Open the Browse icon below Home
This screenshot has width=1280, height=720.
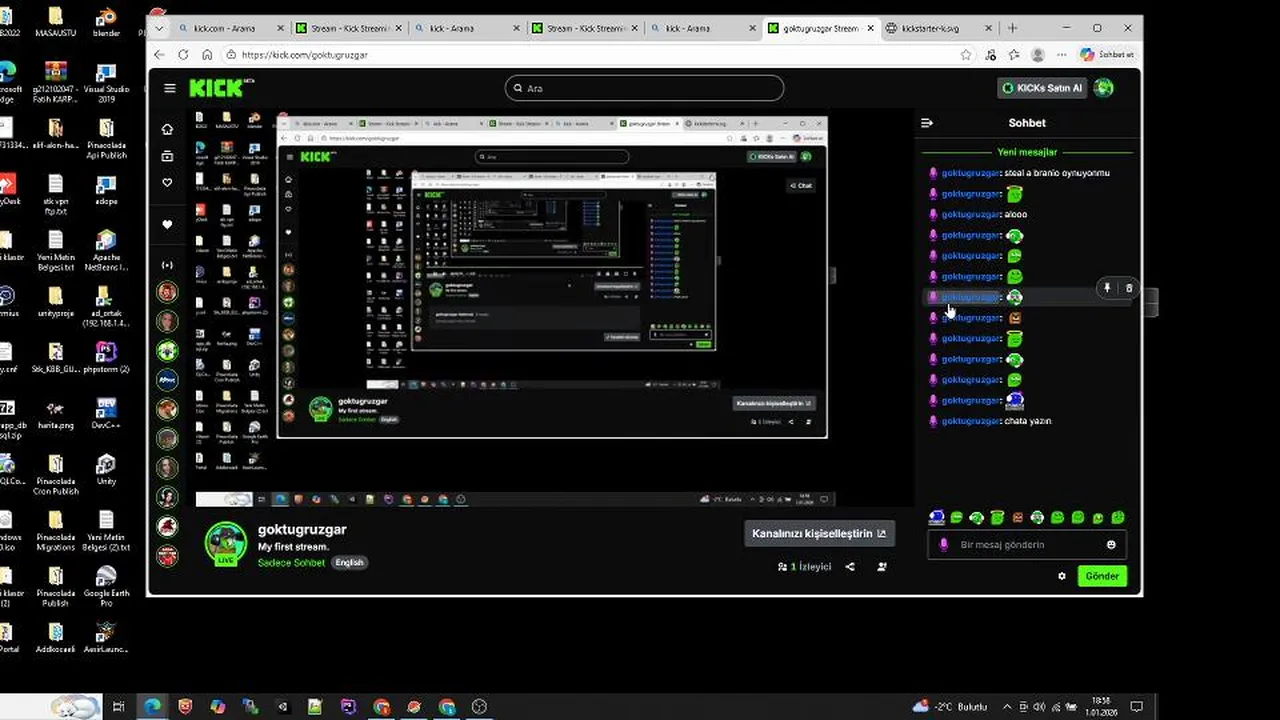pyautogui.click(x=167, y=156)
